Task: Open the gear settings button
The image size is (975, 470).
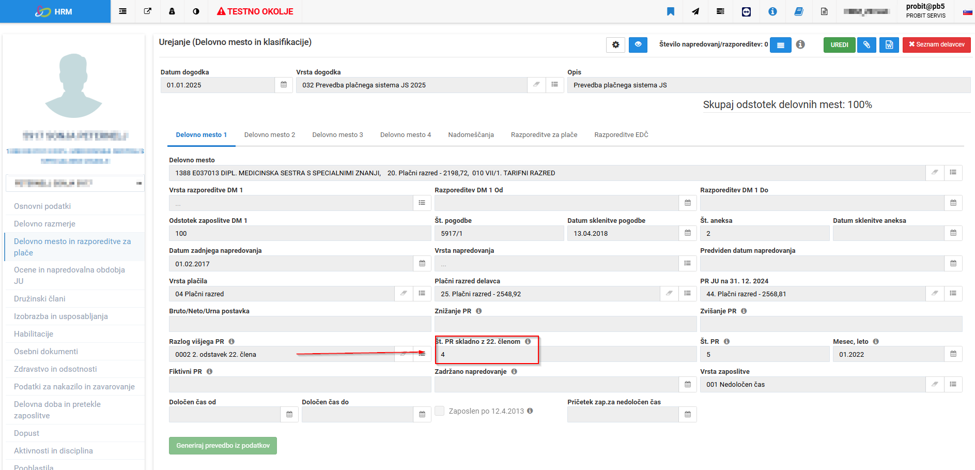Action: point(616,45)
